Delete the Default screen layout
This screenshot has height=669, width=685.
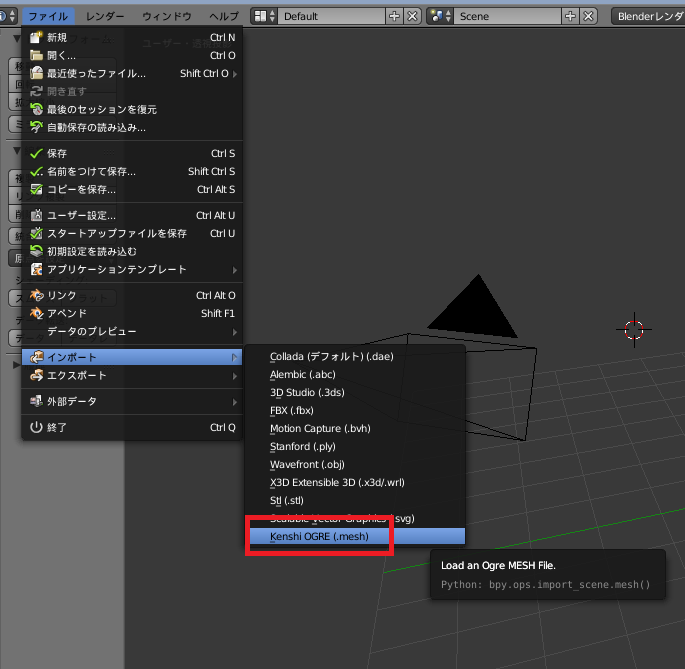coord(412,17)
